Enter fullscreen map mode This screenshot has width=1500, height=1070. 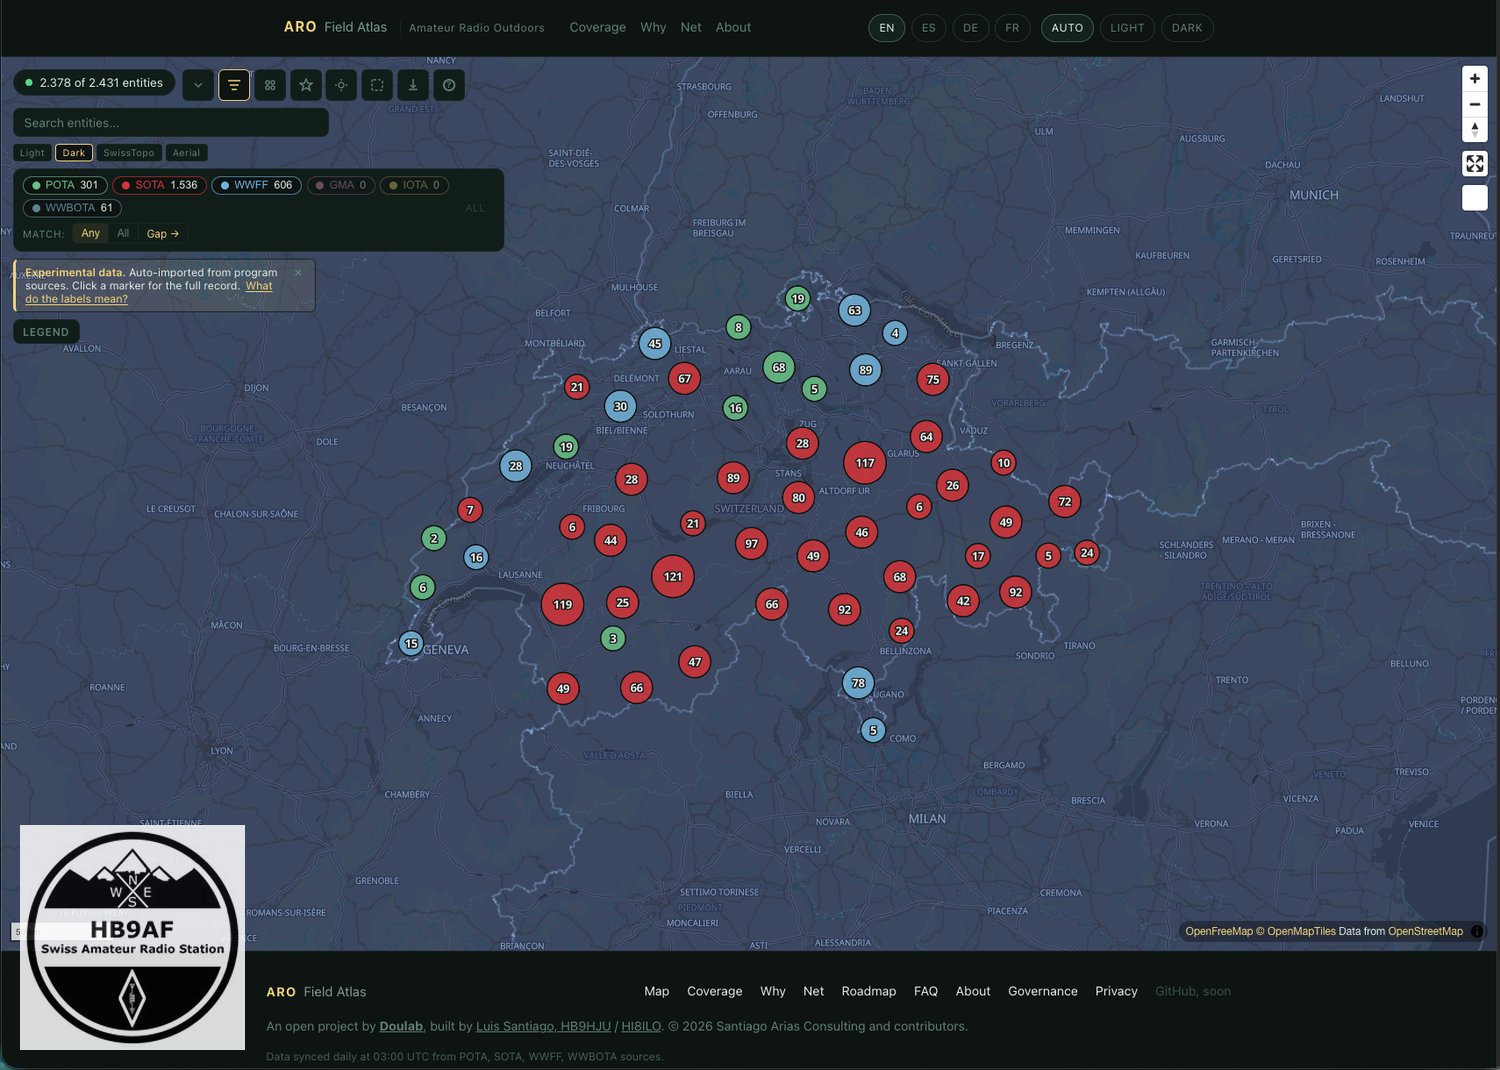click(x=1475, y=164)
